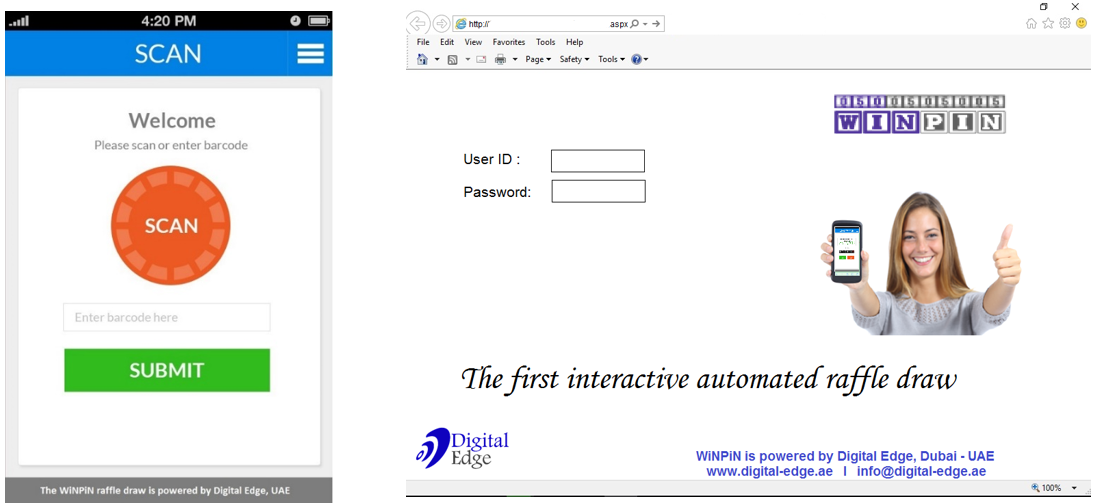Open the View menu
This screenshot has width=1097, height=504.
click(x=474, y=42)
